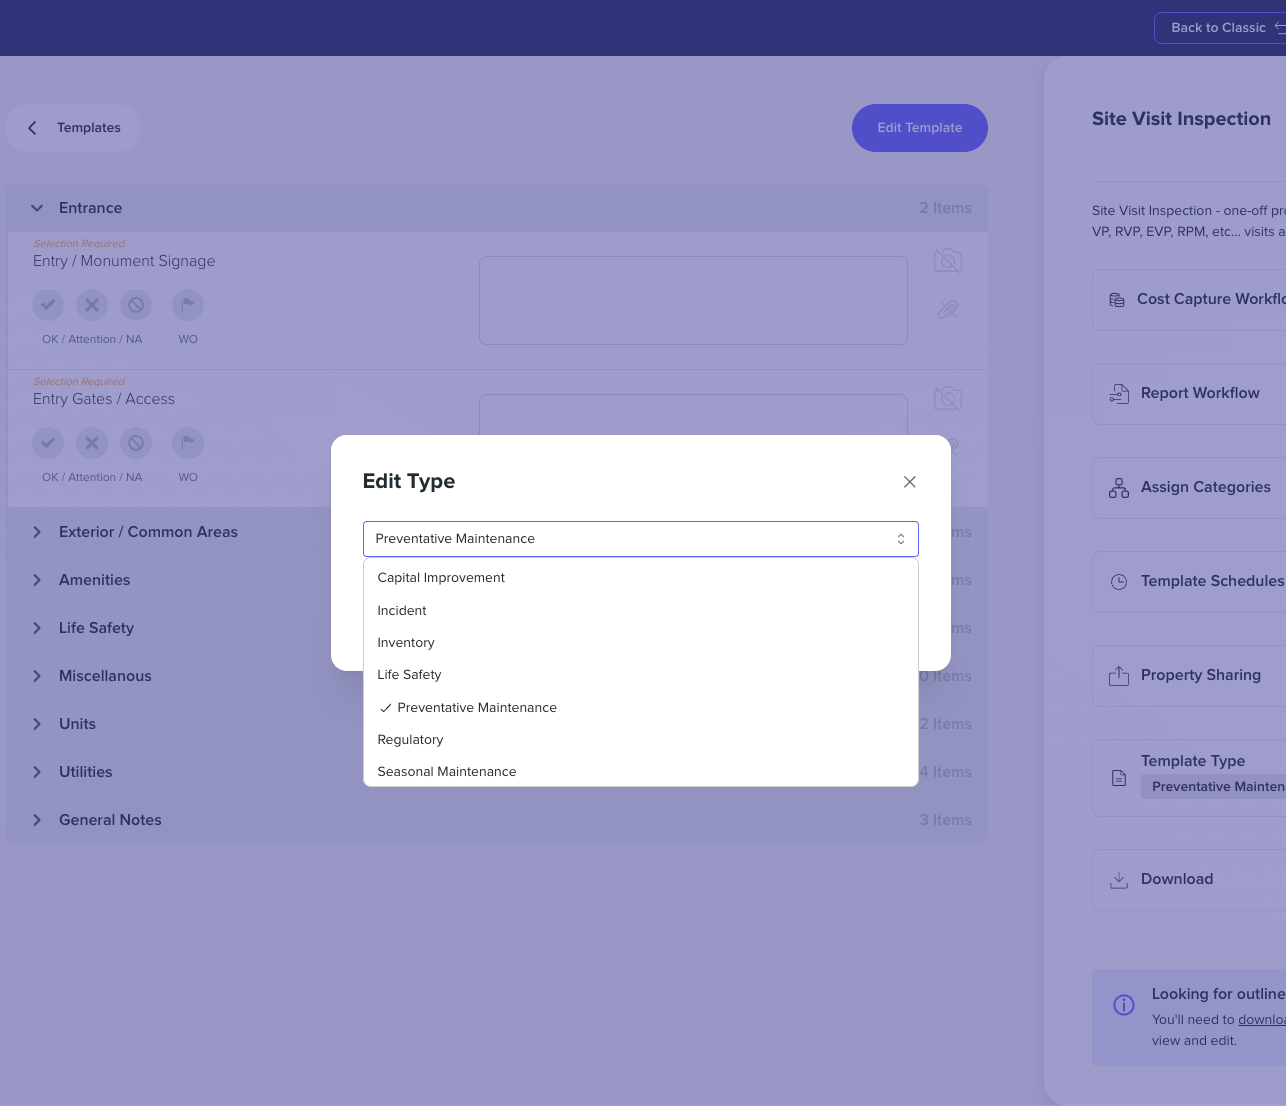Click Entrance 2 Items count

tap(945, 208)
